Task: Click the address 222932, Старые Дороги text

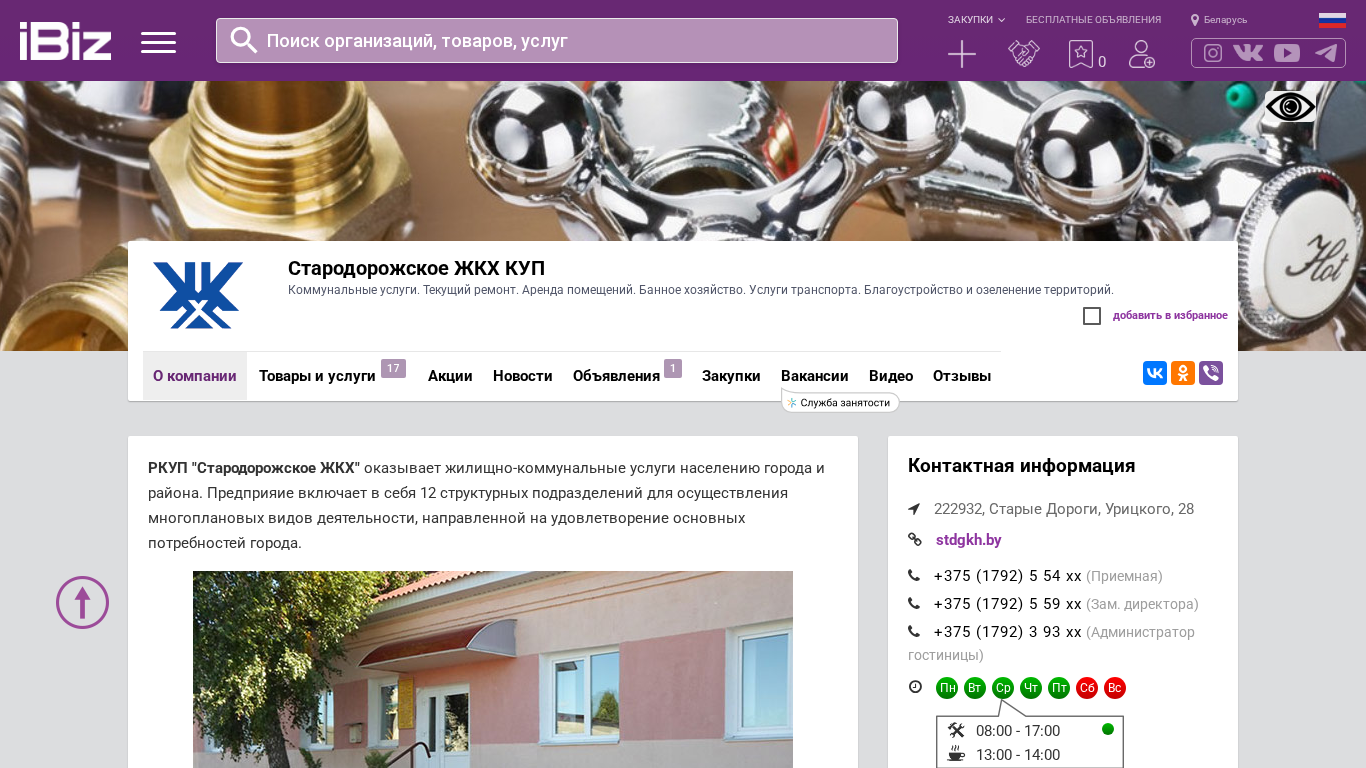Action: tap(1064, 509)
